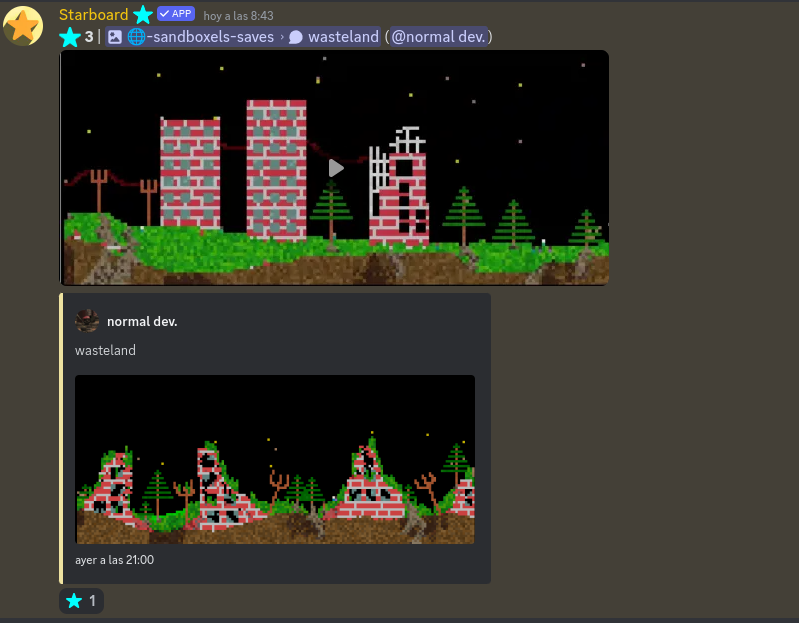Open the Starboard bot avatar
Viewport: 799px width, 623px height.
point(23,26)
